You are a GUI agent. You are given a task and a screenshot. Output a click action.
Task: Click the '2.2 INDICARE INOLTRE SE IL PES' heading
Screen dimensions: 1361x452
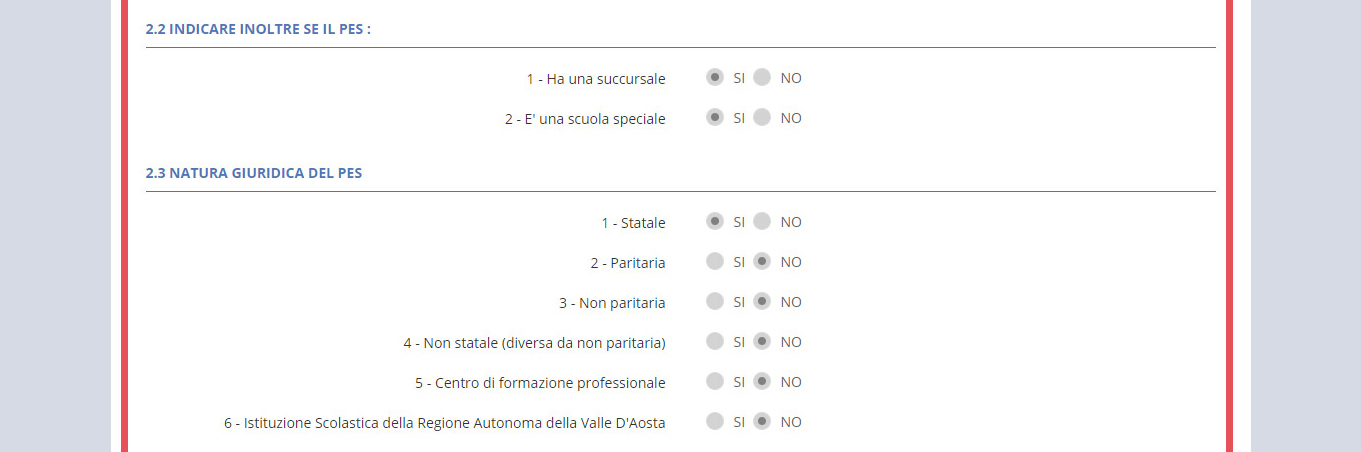coord(258,29)
